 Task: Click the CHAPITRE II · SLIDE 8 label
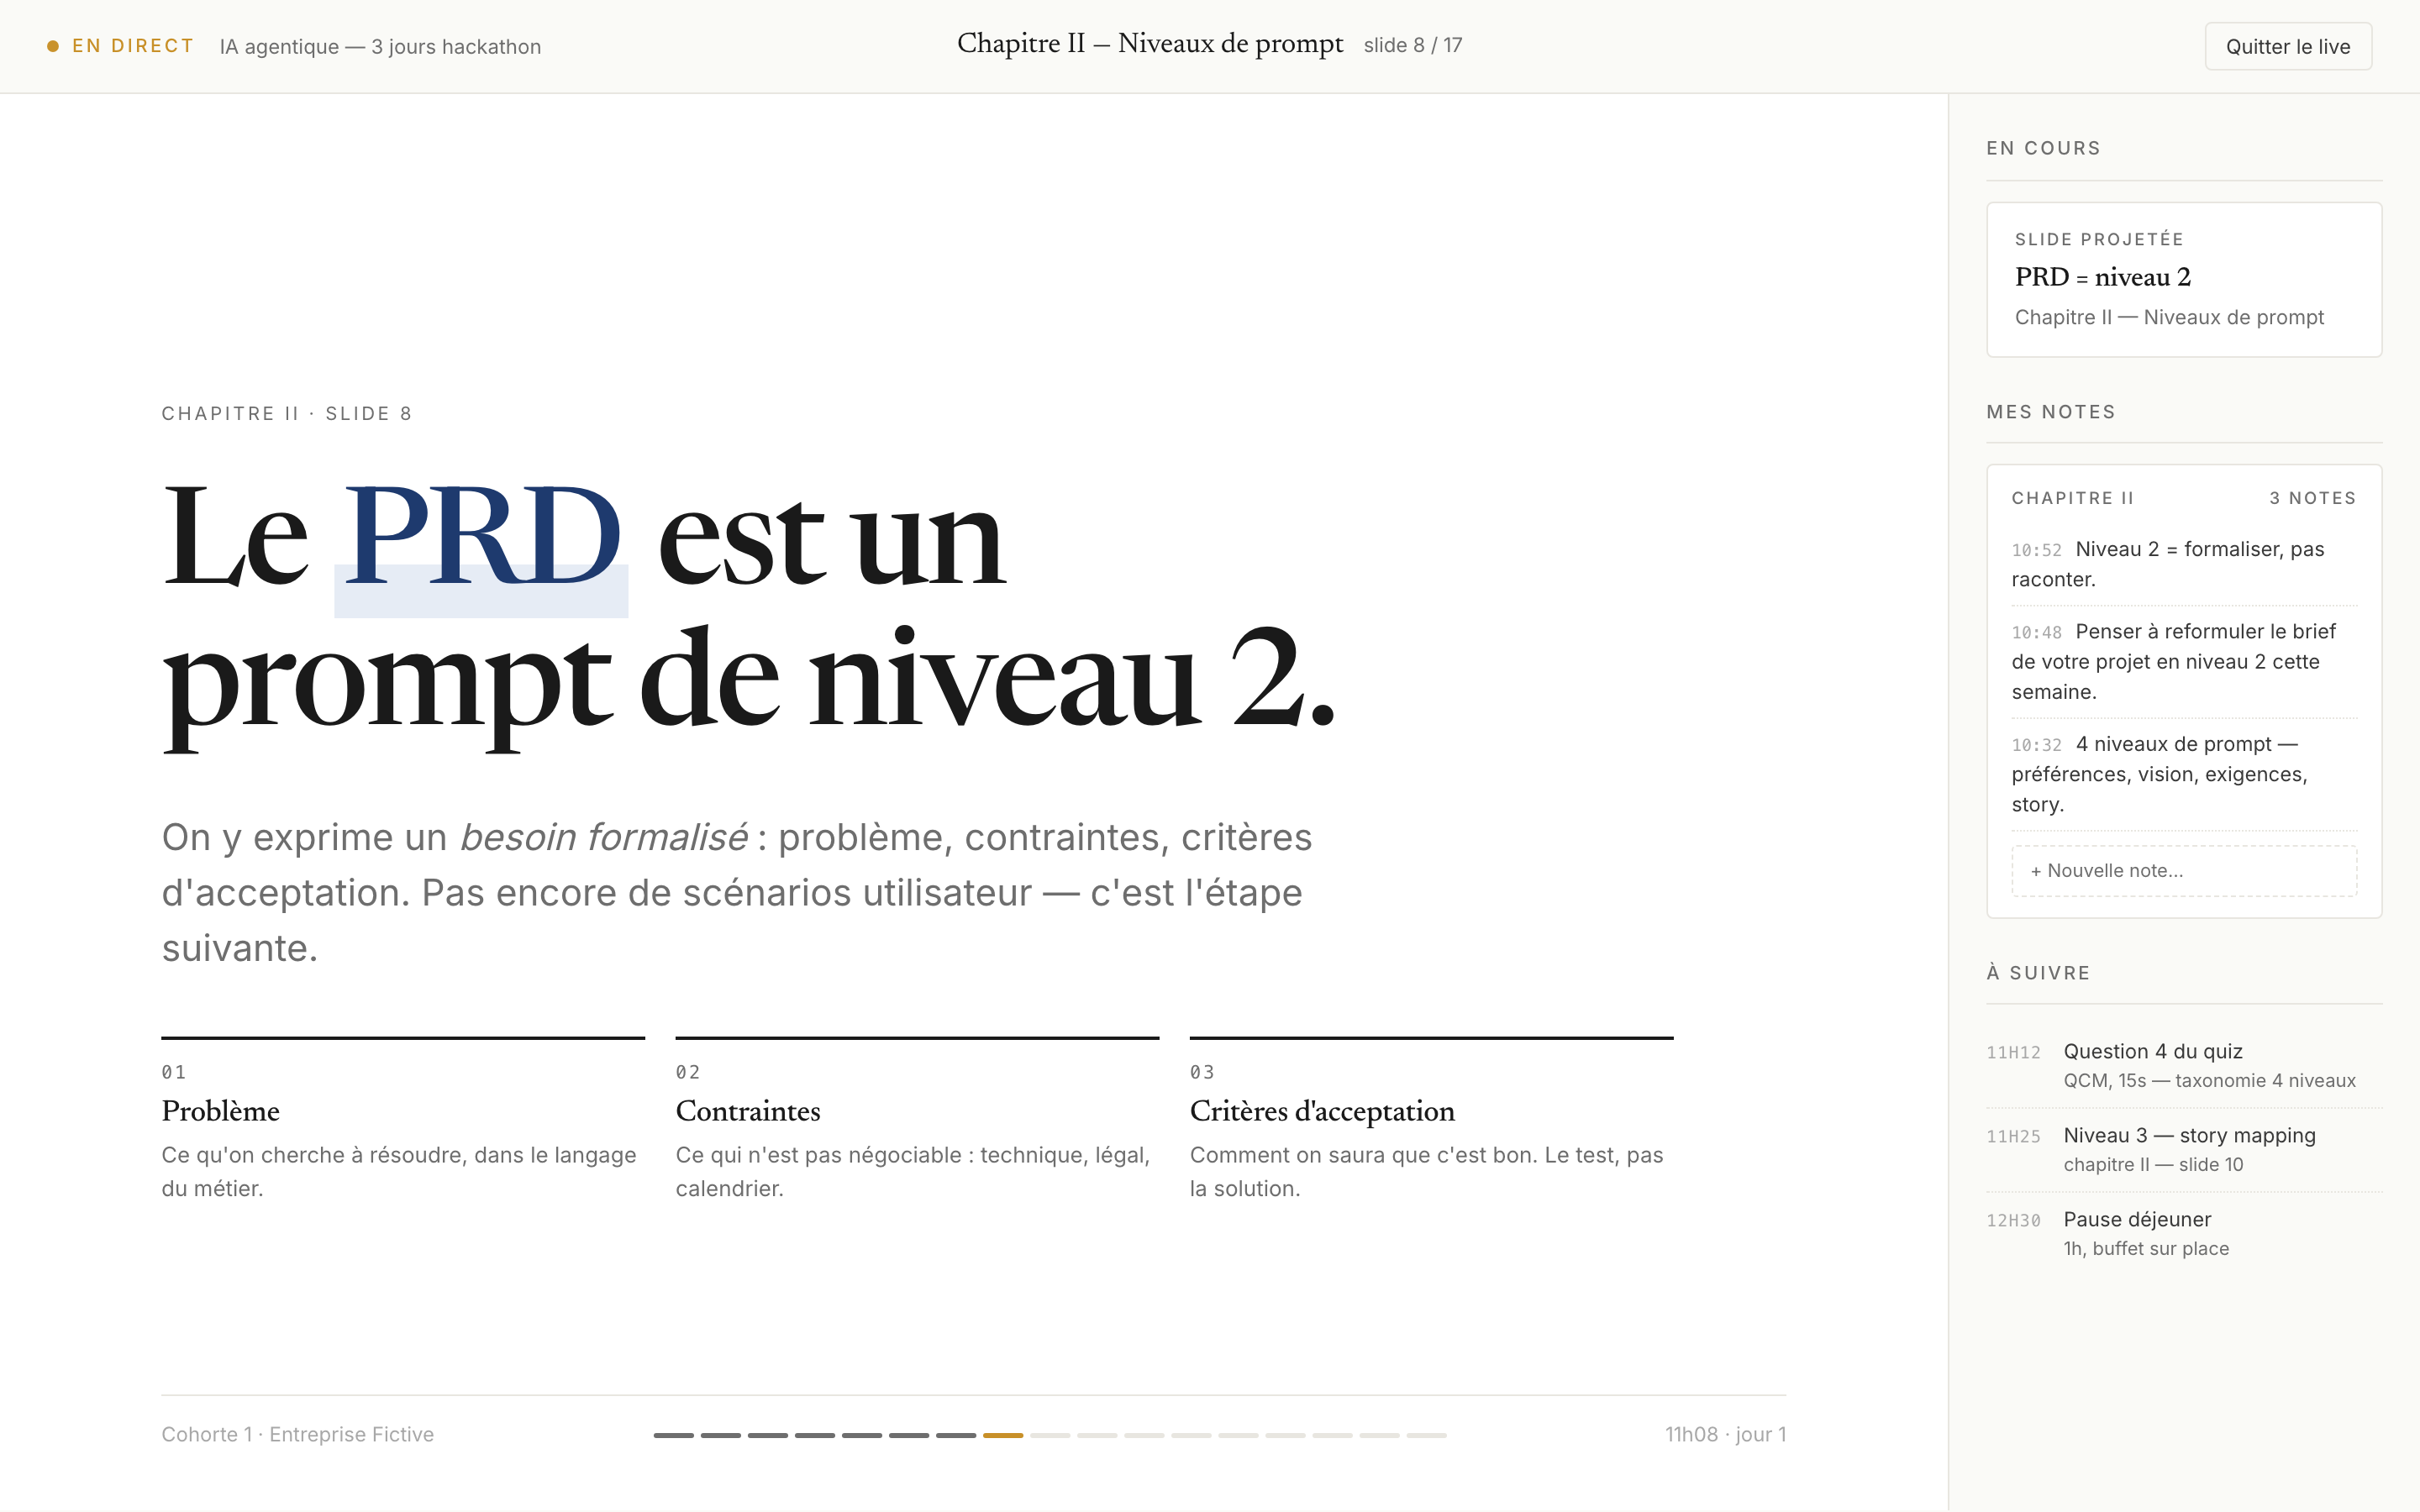pyautogui.click(x=287, y=413)
